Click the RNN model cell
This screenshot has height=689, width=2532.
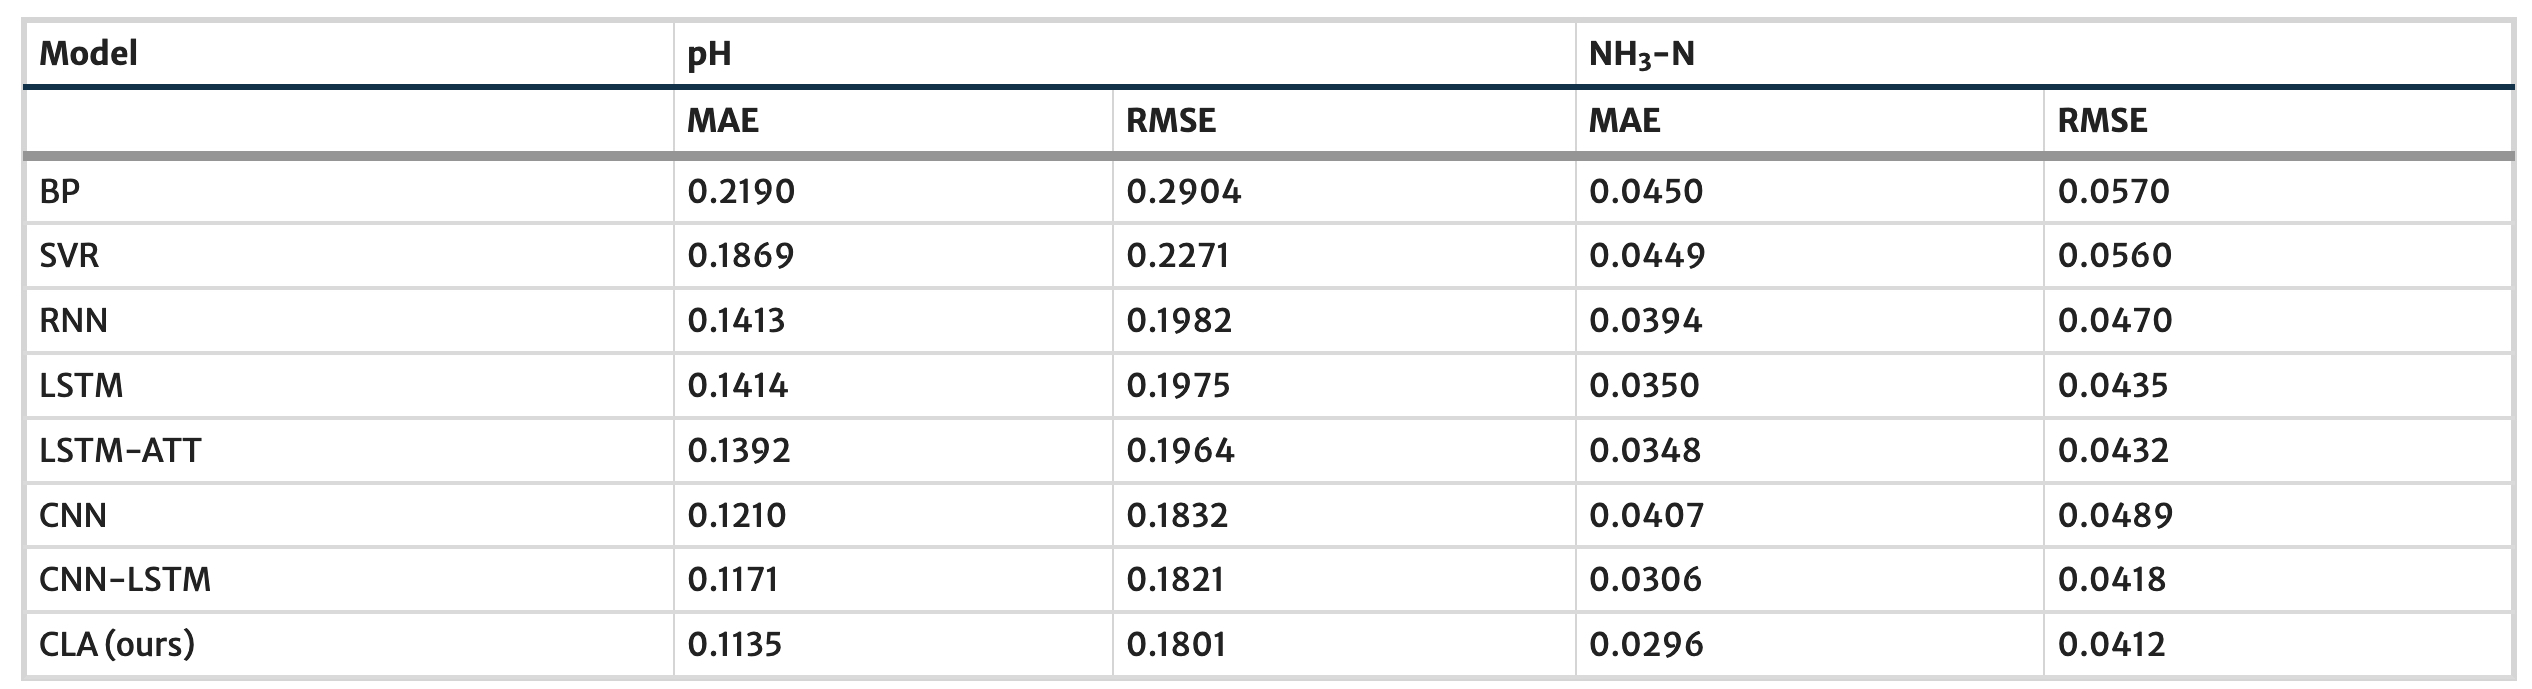[73, 321]
